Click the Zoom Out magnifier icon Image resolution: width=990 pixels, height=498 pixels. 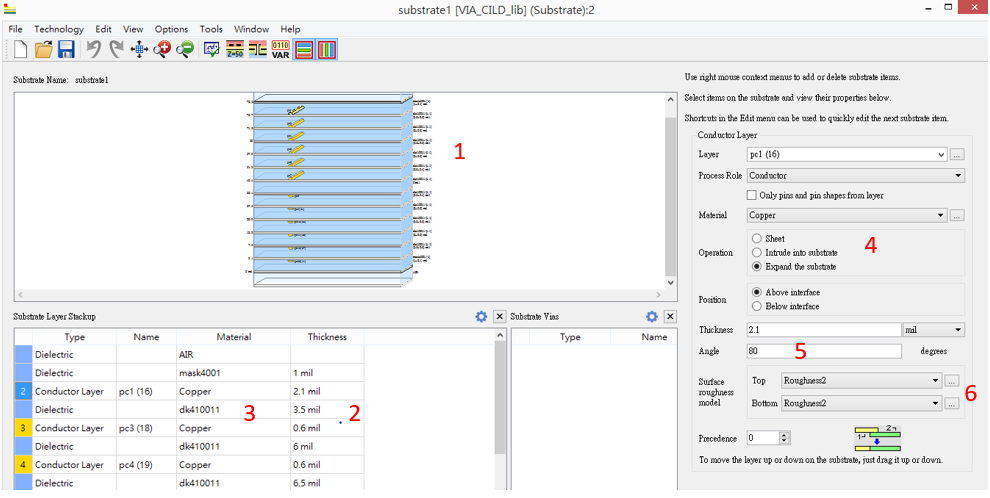(x=184, y=49)
